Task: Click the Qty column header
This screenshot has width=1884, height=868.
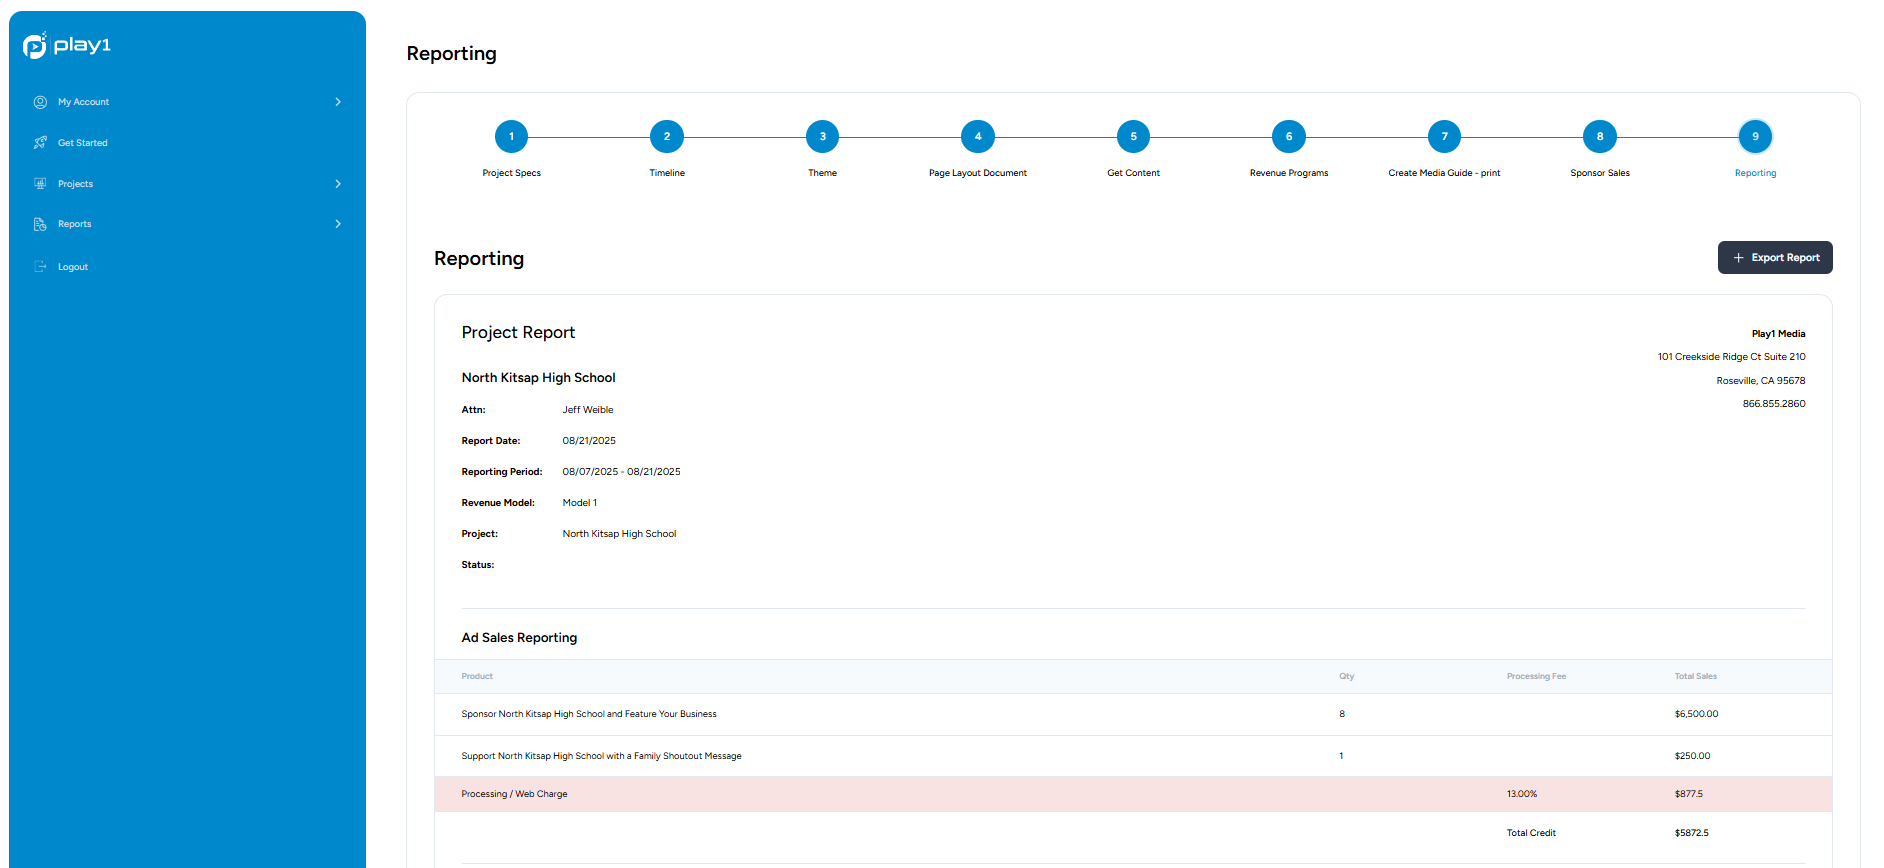Action: coord(1346,676)
